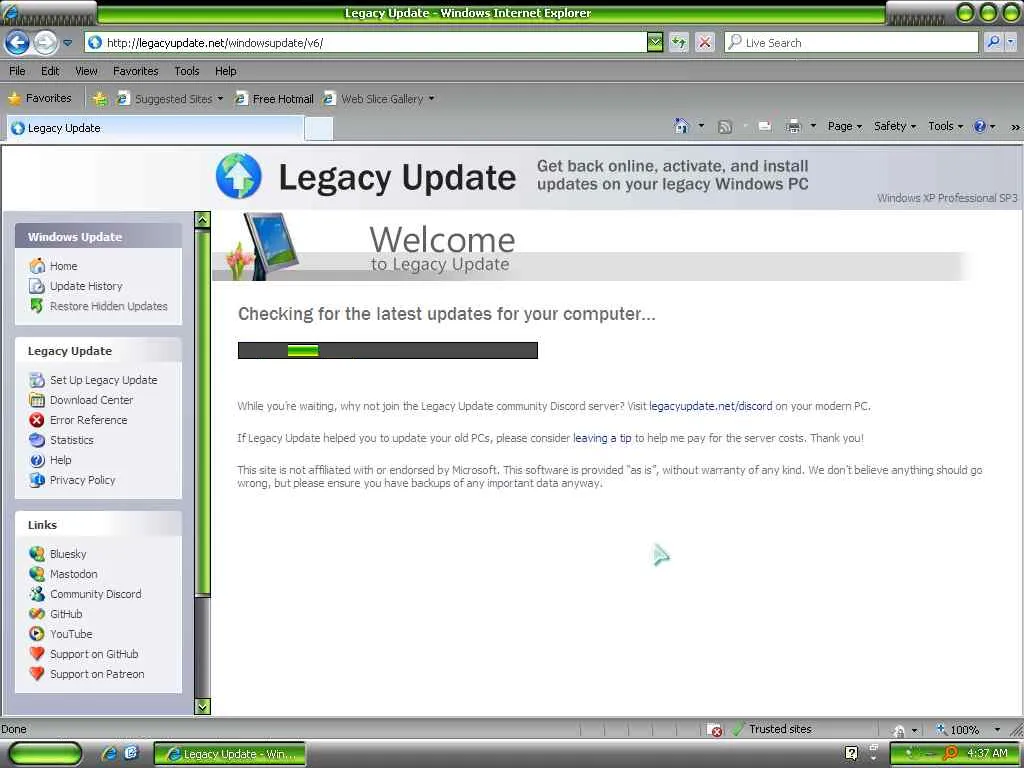The height and width of the screenshot is (768, 1024).
Task: Click the New Tab button
Action: coord(319,129)
